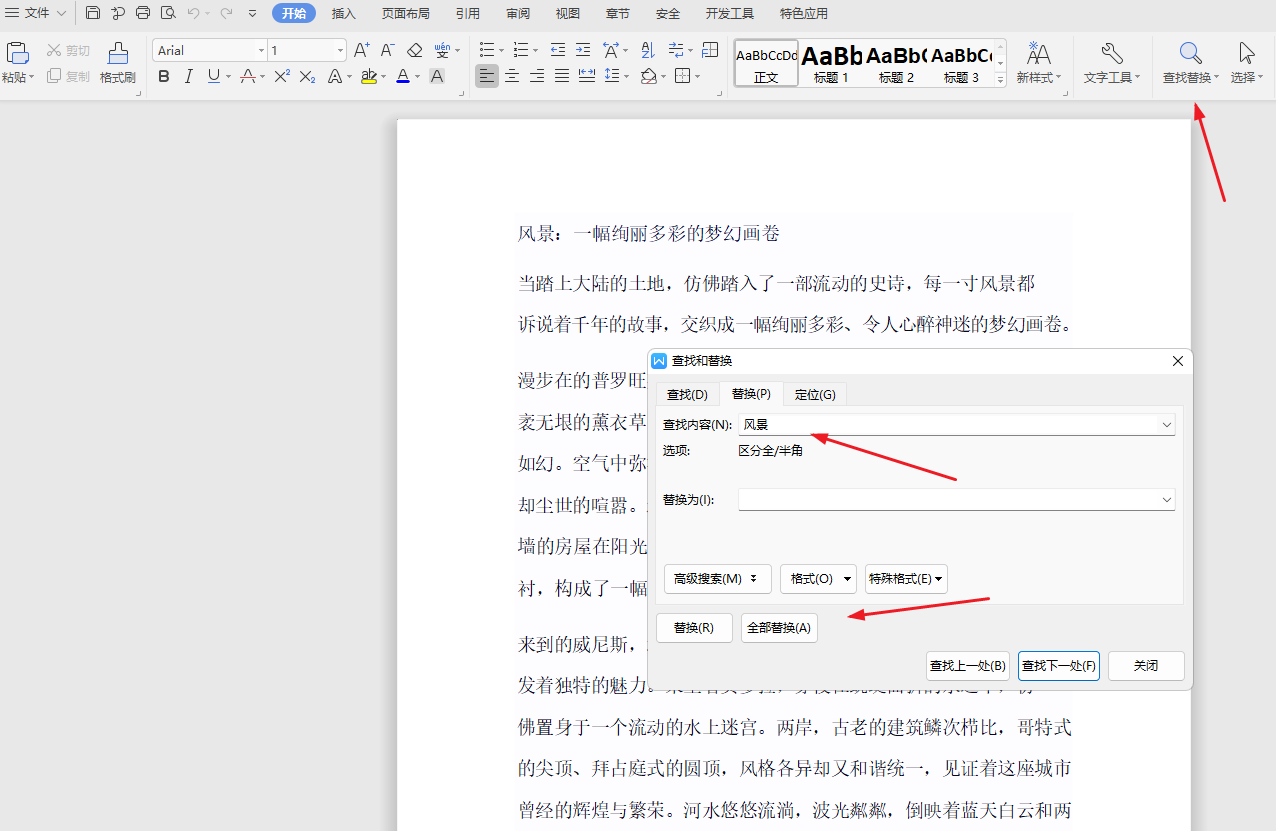Screen dimensions: 1276x831
Task: Enable center paragraph alignment
Action: click(x=511, y=76)
